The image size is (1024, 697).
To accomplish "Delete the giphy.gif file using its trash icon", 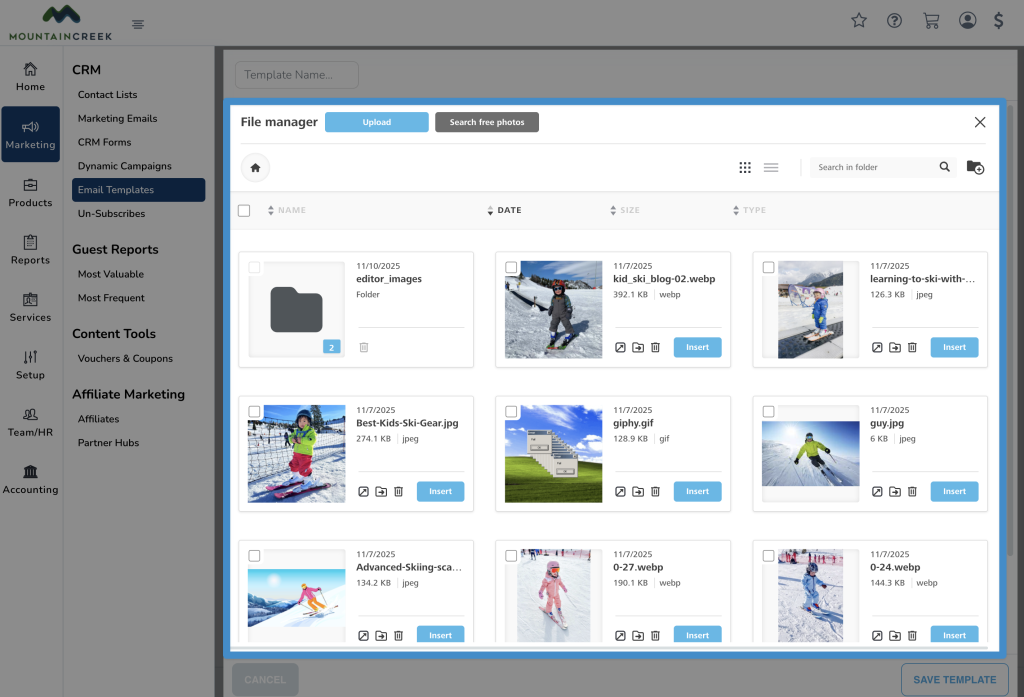I will [x=656, y=491].
